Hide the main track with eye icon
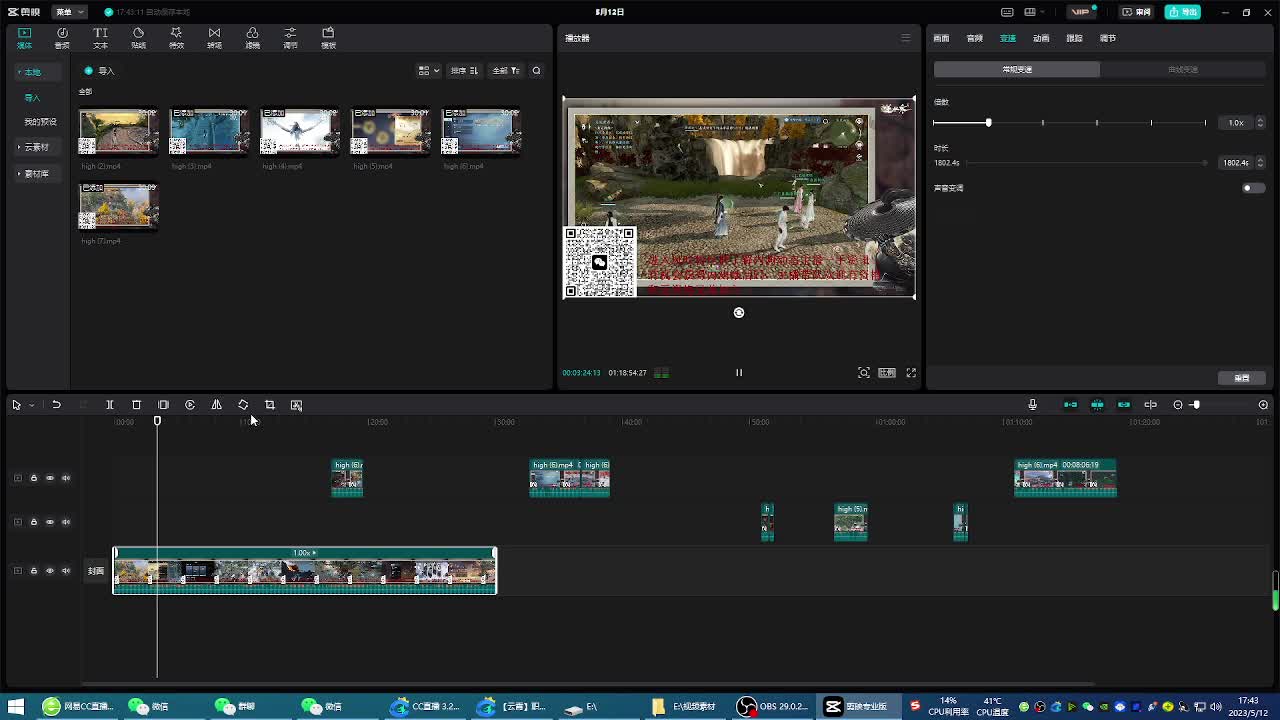Viewport: 1280px width, 720px height. tap(50, 571)
